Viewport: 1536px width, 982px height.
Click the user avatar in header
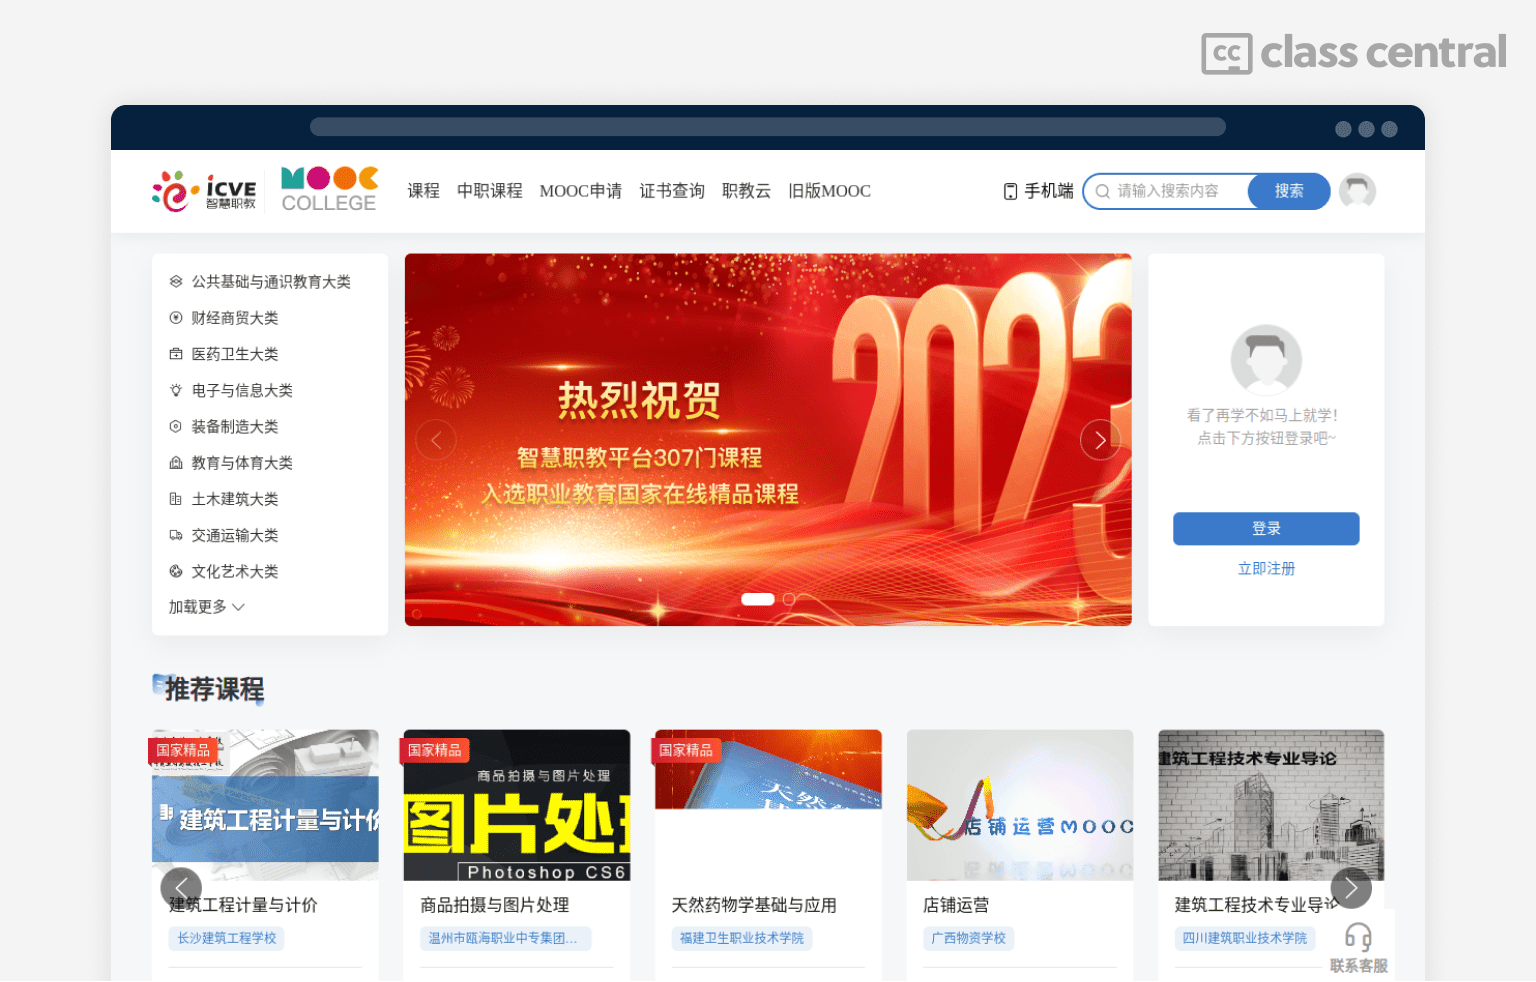click(x=1357, y=190)
